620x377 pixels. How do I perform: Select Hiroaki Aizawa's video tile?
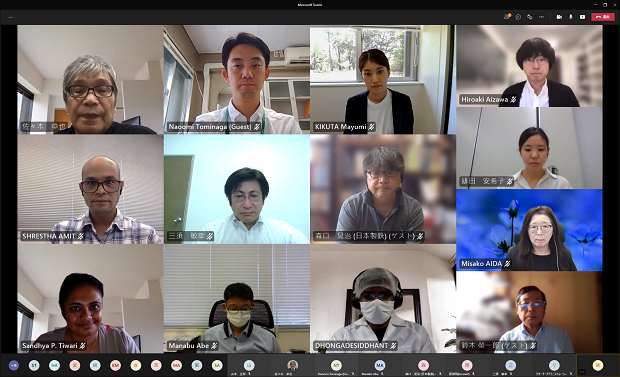pyautogui.click(x=529, y=66)
